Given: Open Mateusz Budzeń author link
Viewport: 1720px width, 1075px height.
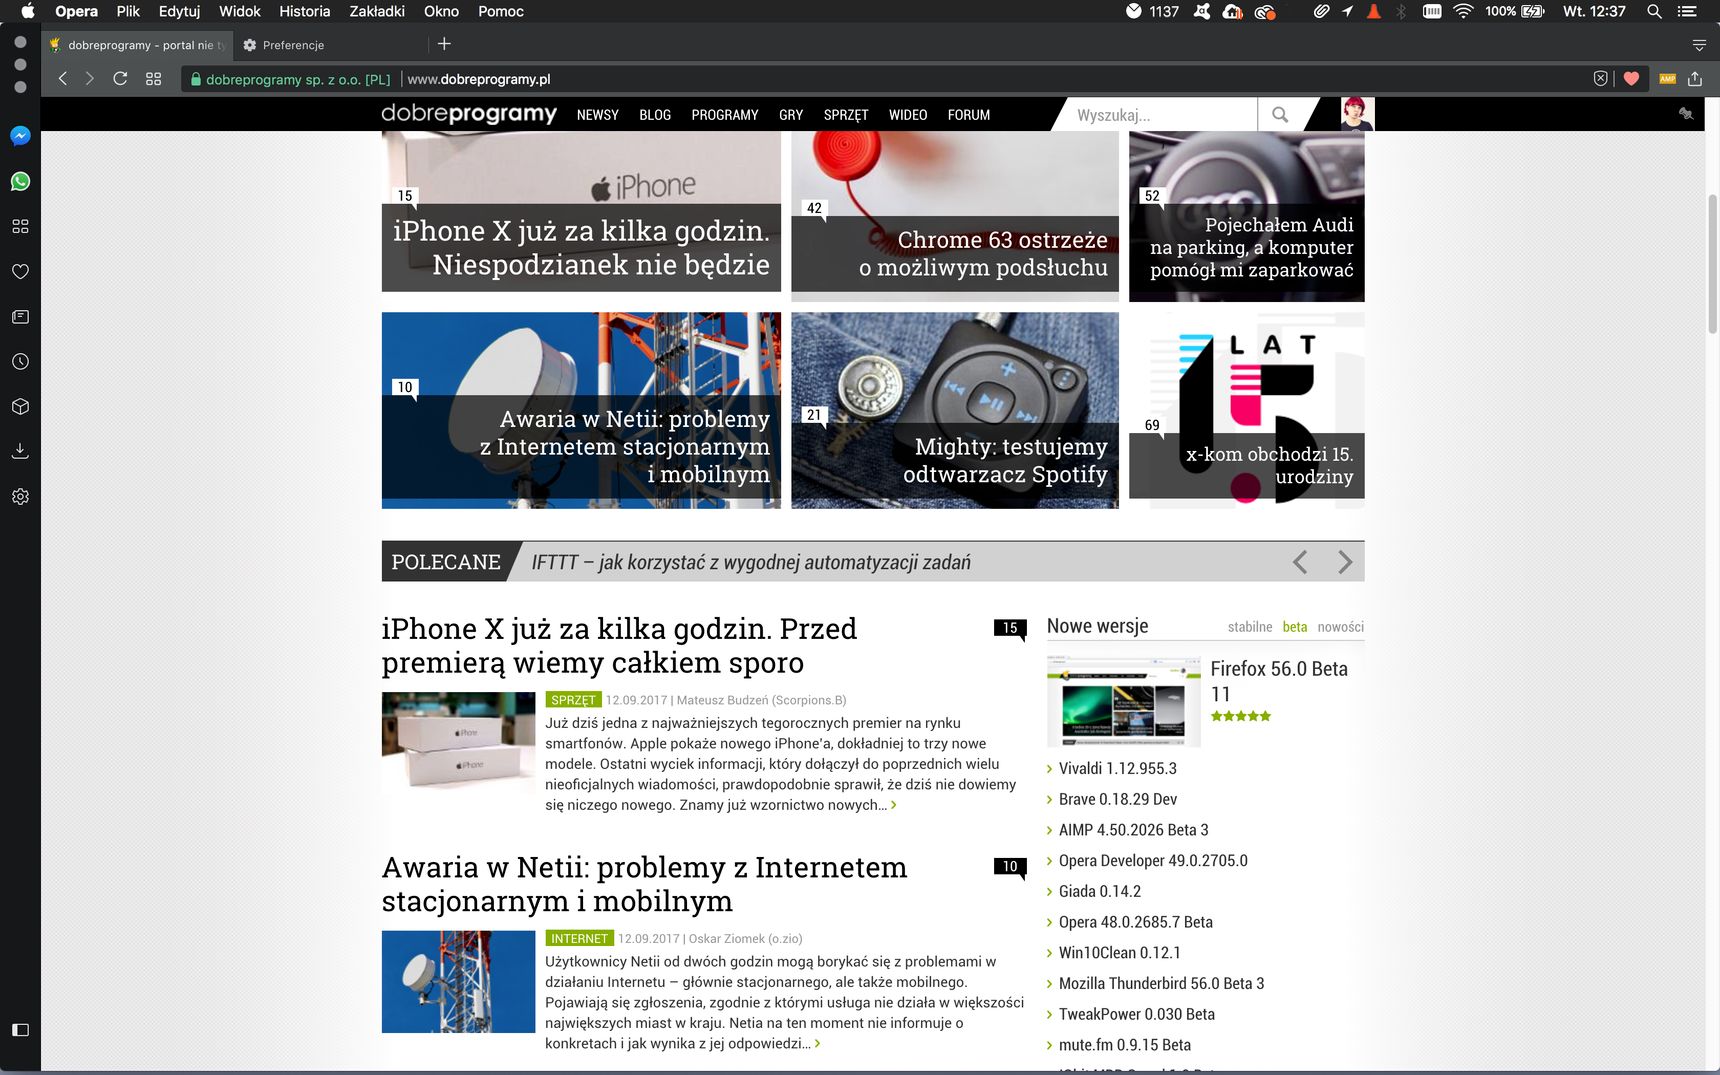Looking at the screenshot, I should (761, 700).
